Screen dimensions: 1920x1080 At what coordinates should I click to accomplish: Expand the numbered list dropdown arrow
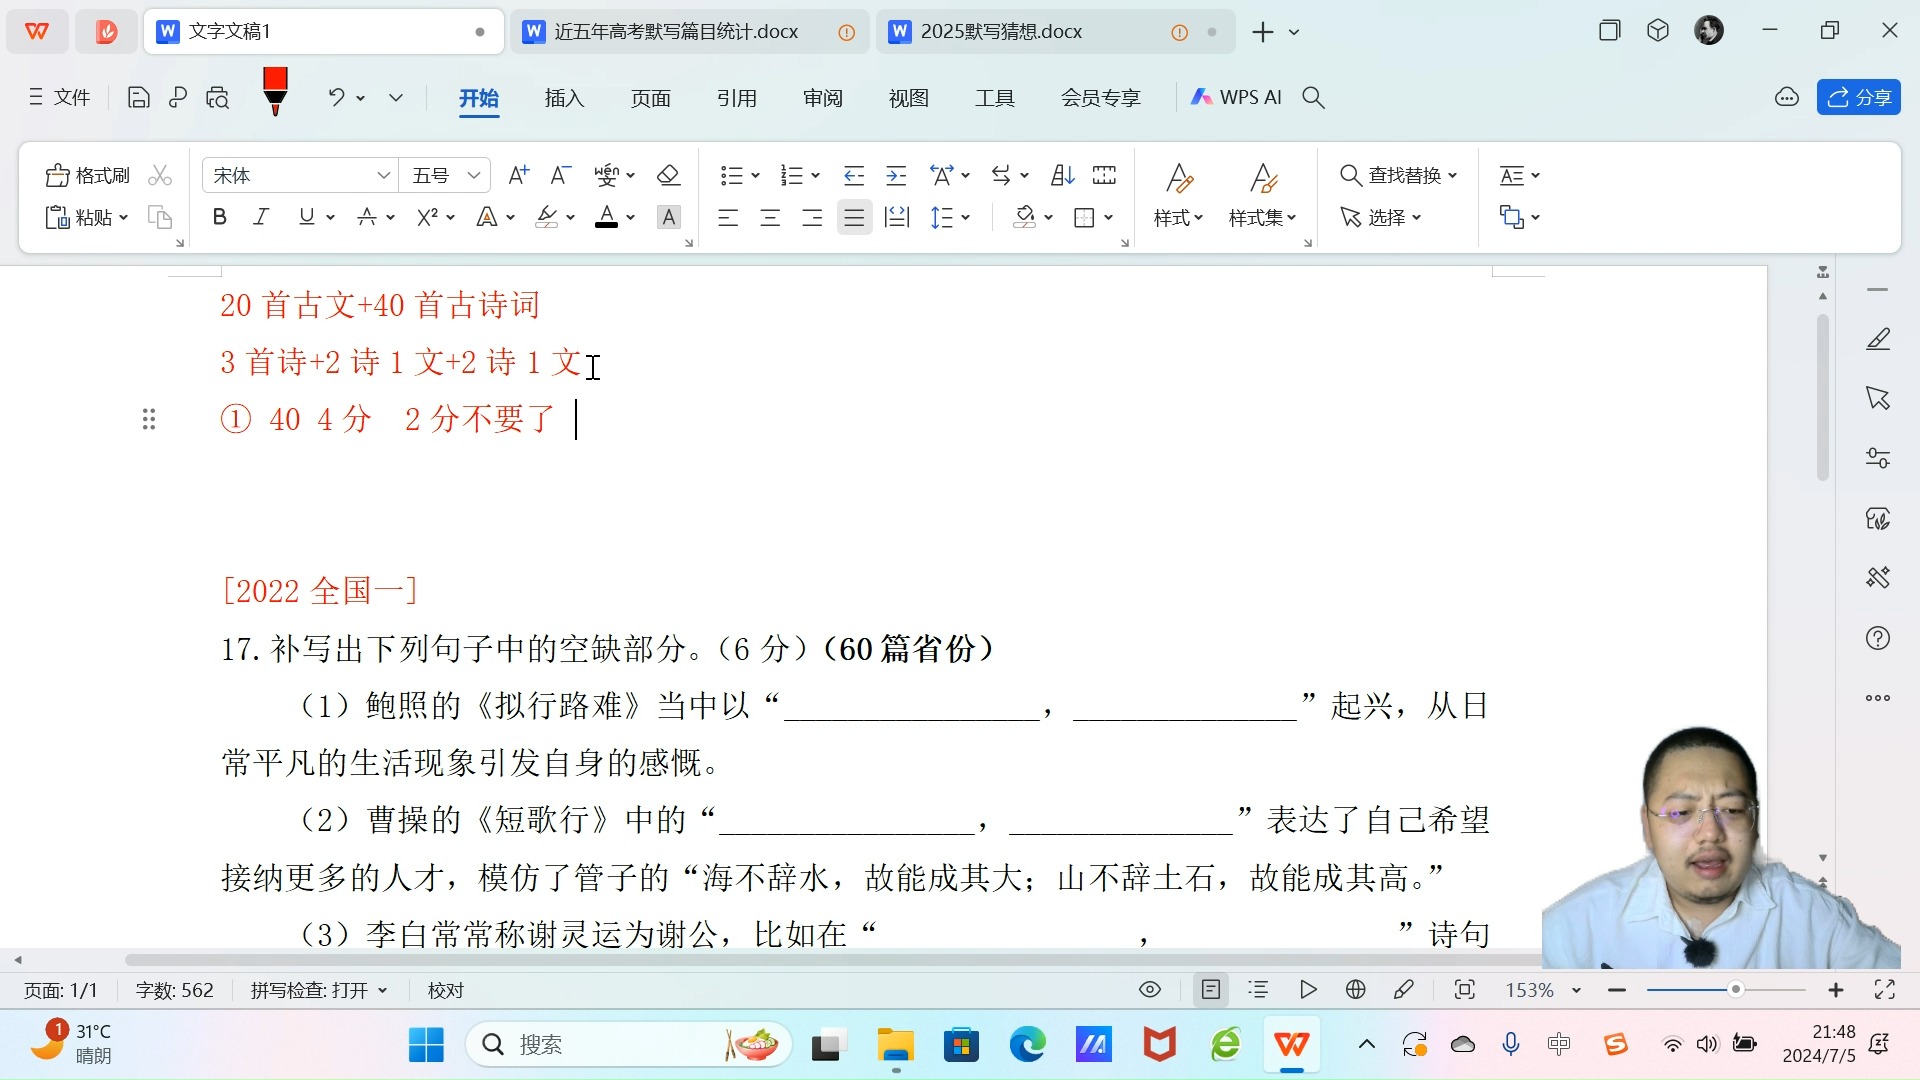816,175
